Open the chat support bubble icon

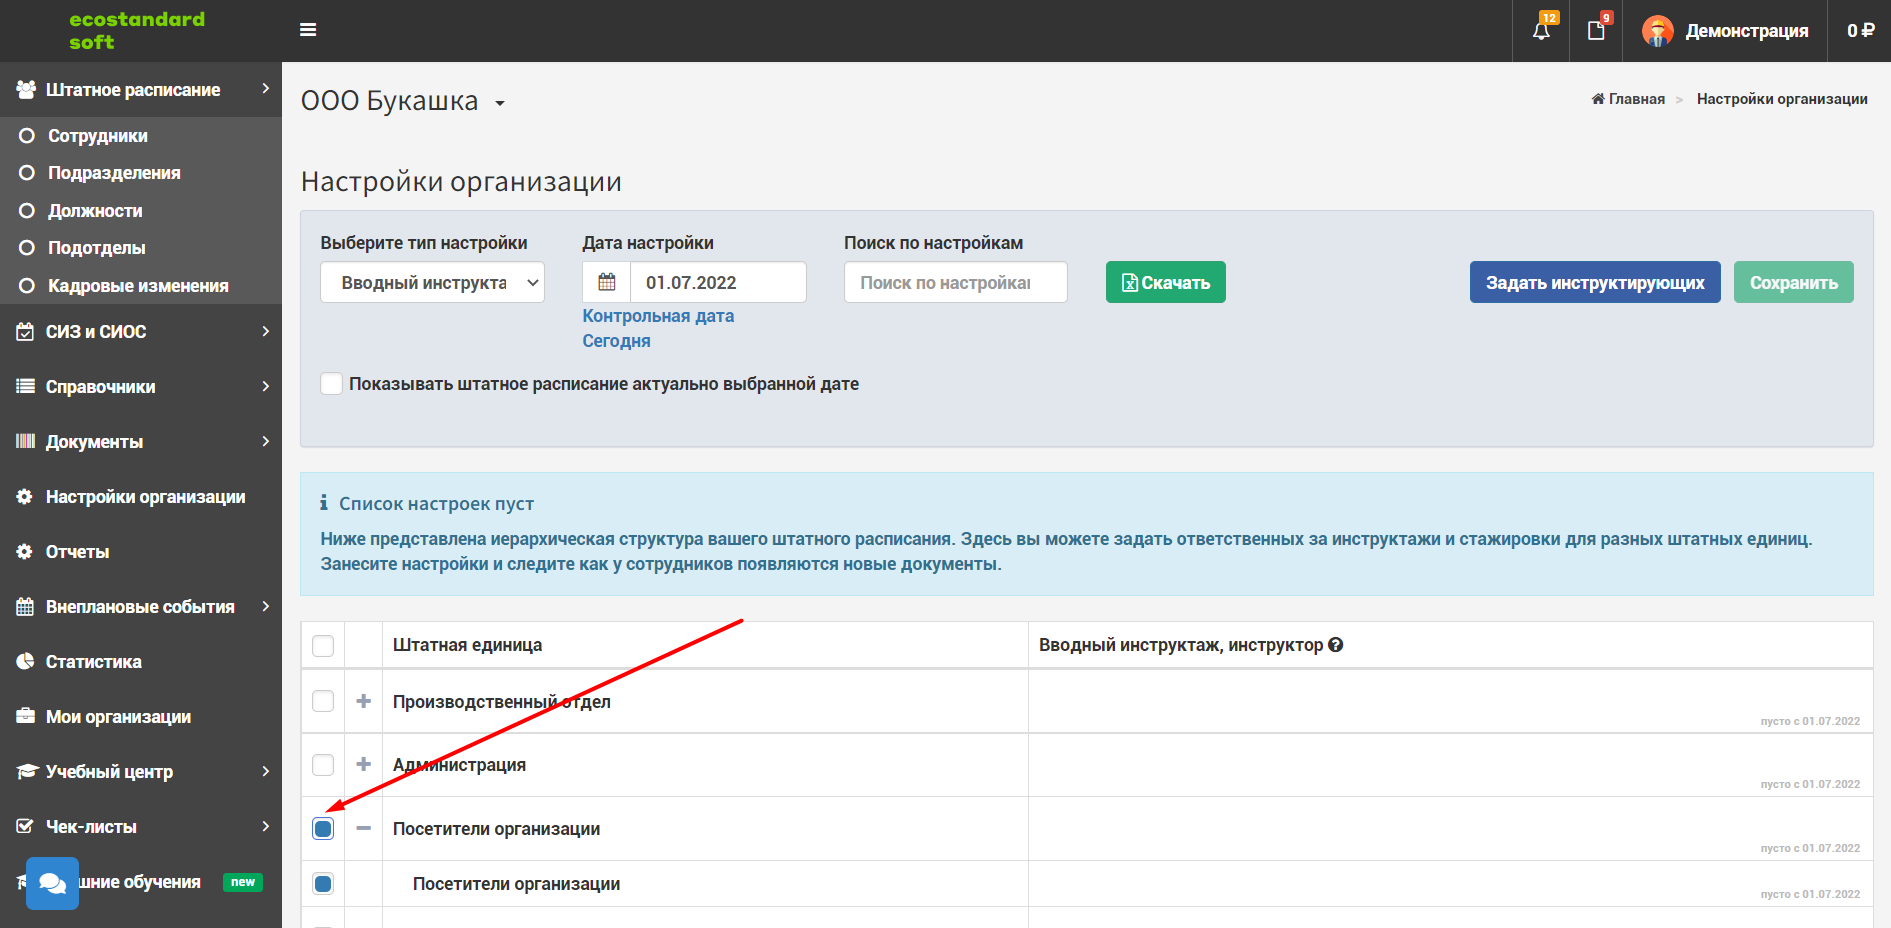pos(52,883)
